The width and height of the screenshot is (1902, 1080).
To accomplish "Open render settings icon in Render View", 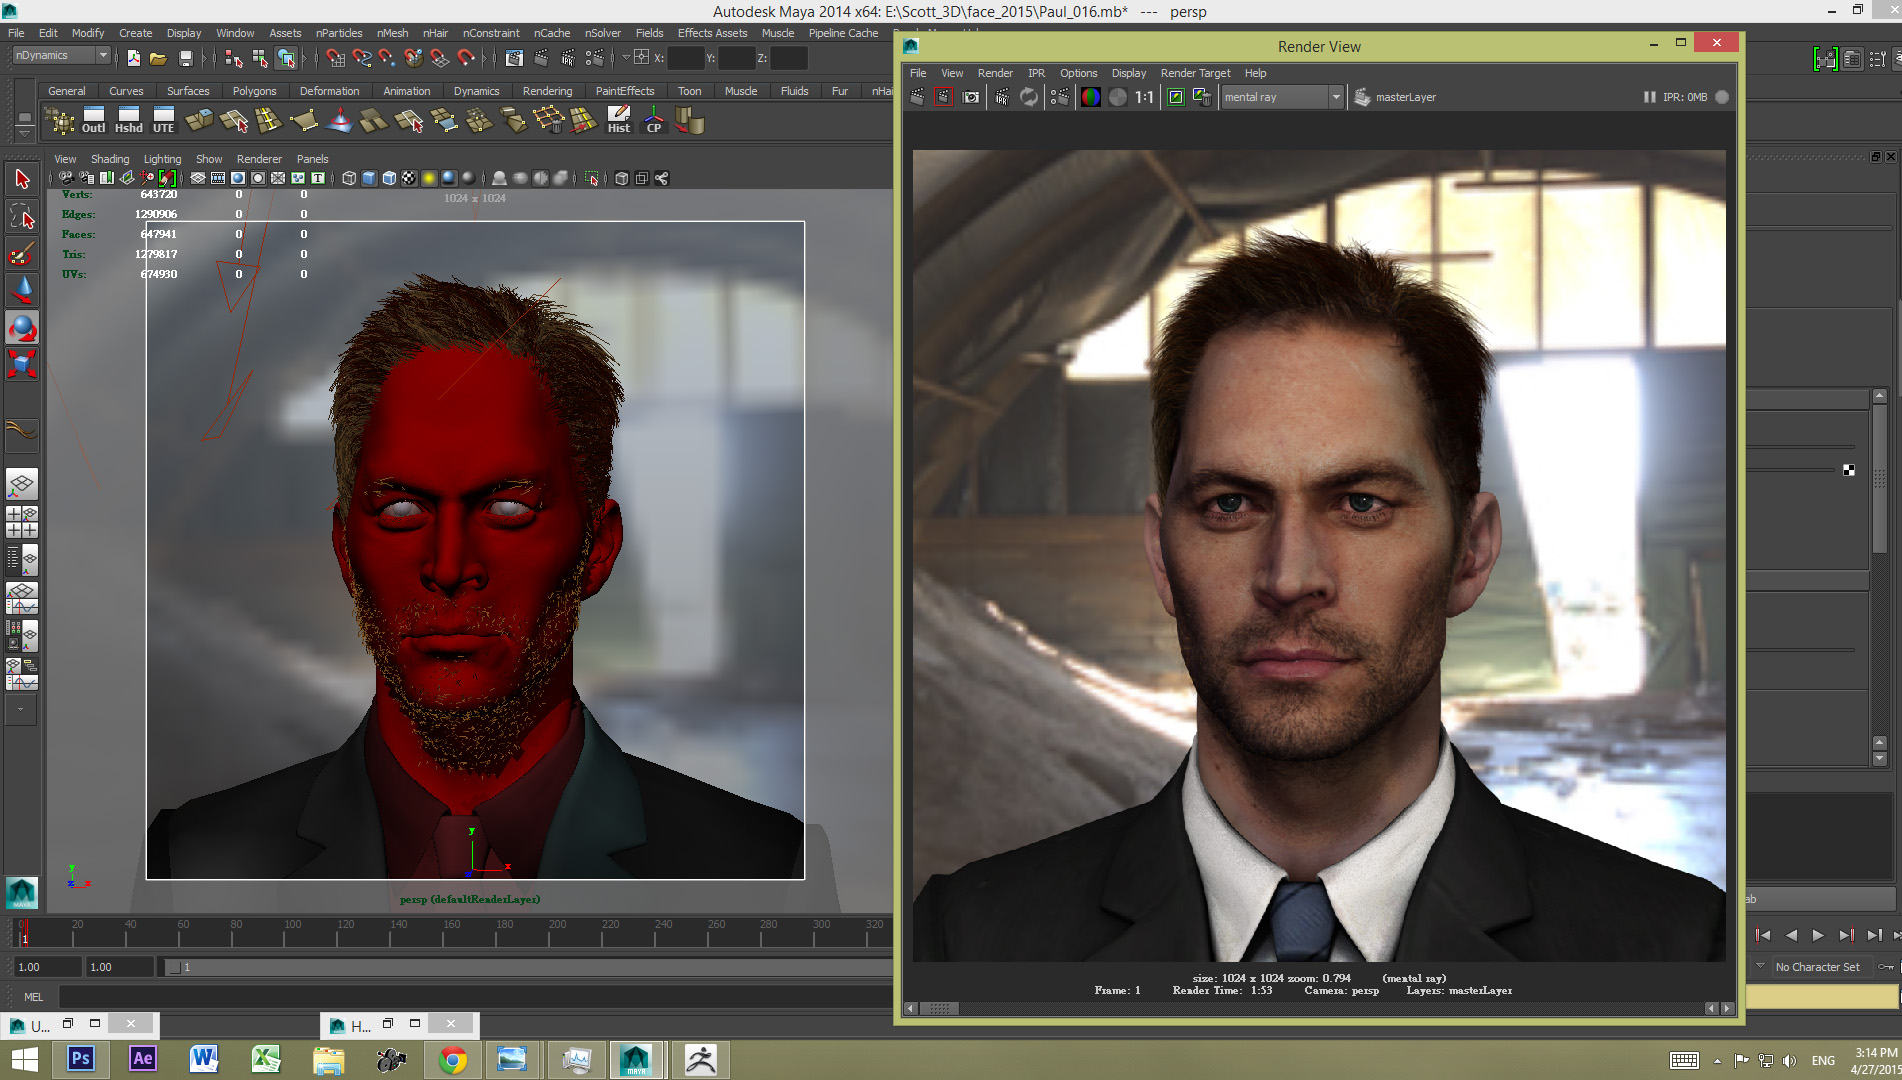I will tap(1060, 97).
